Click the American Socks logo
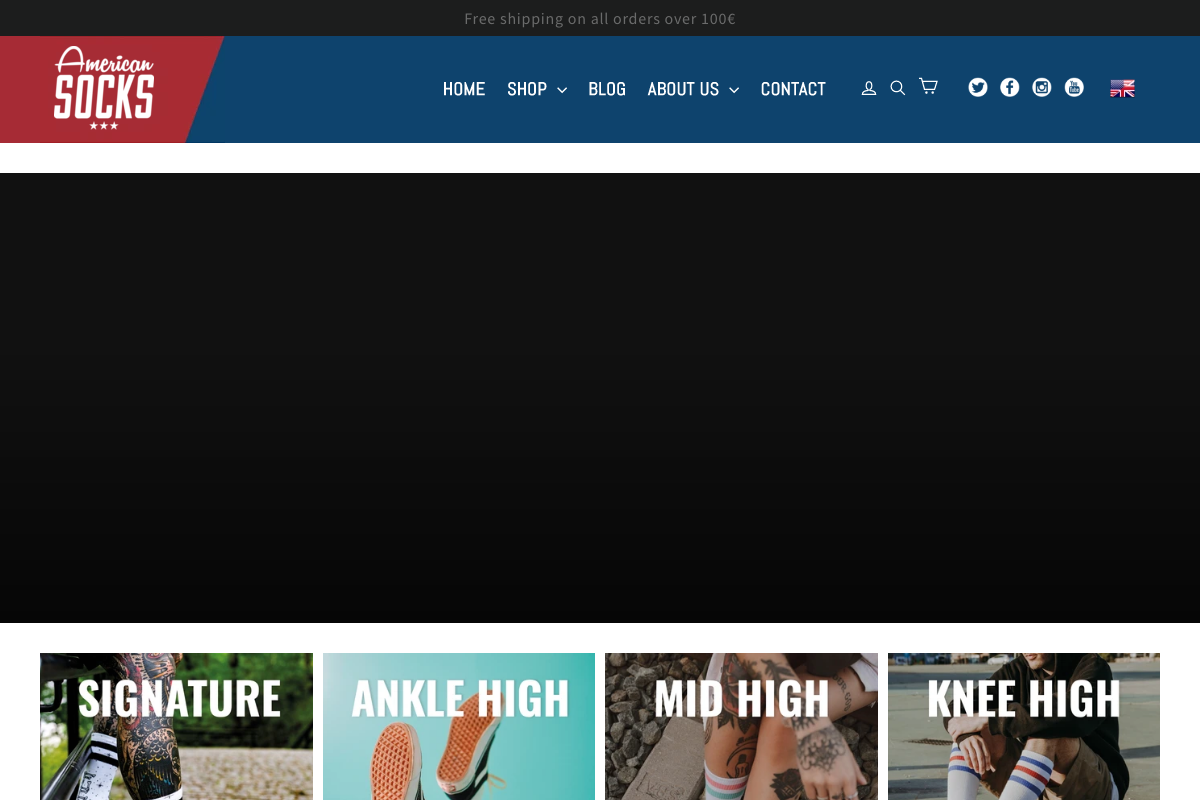This screenshot has width=1200, height=800. click(104, 88)
